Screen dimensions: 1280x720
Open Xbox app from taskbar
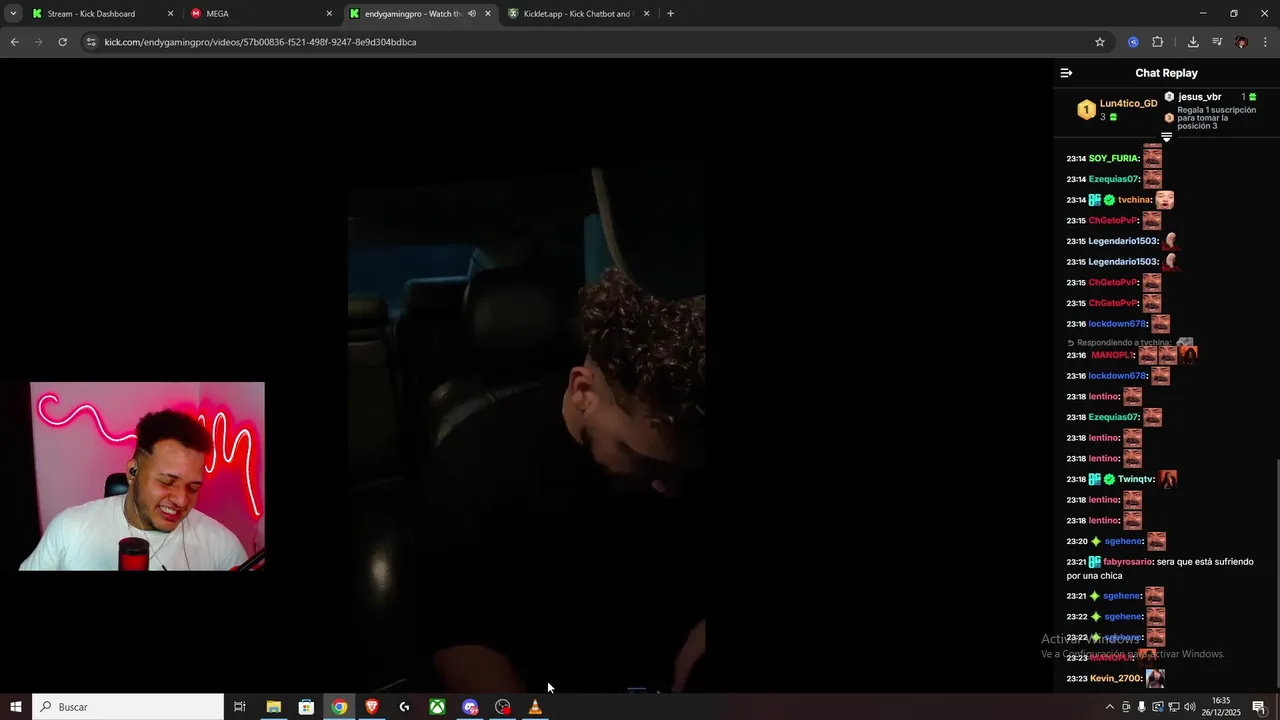pos(437,707)
